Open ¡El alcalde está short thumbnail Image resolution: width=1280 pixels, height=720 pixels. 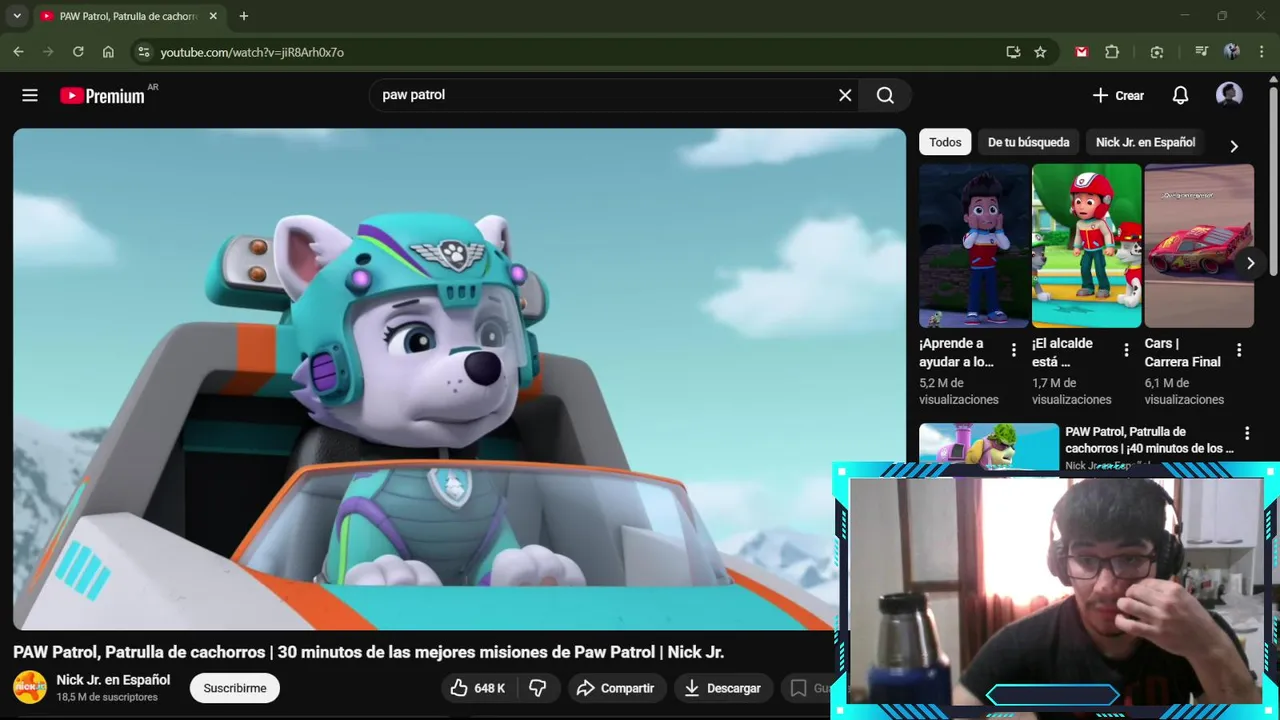1086,246
